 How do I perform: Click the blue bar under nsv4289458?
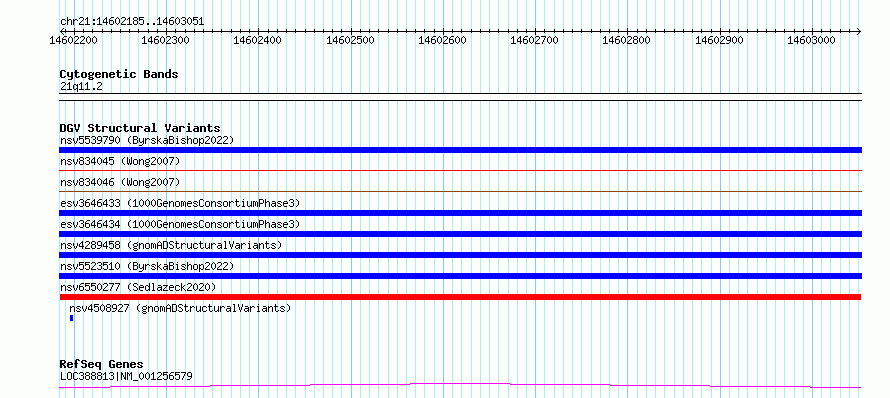click(460, 255)
